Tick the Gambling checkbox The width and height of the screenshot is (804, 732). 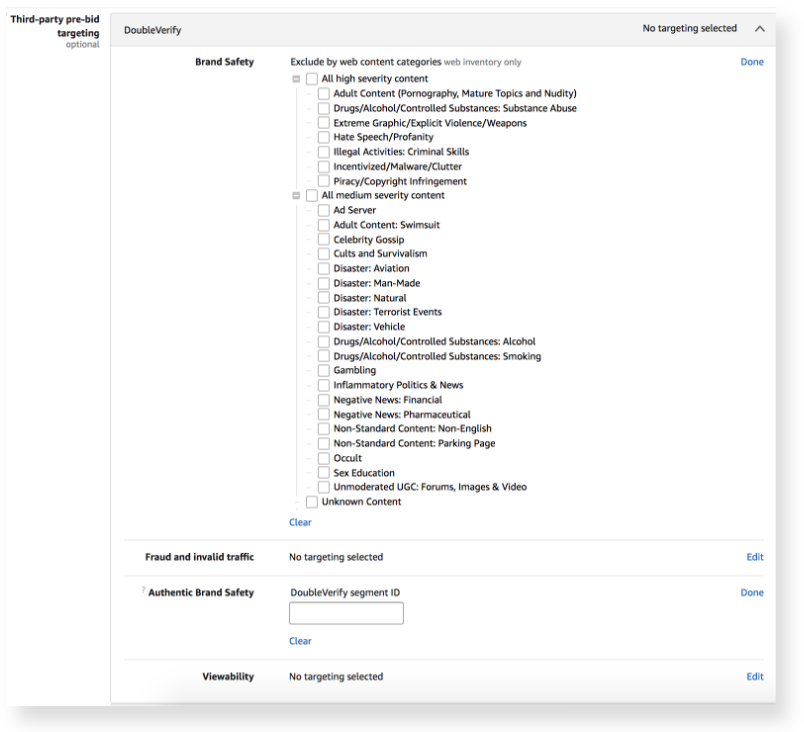point(324,371)
